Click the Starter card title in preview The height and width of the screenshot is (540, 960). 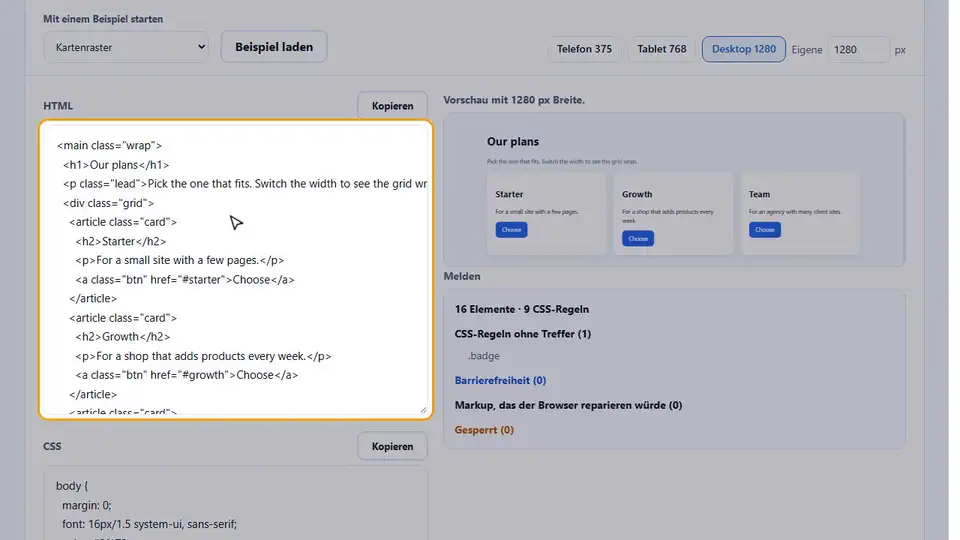(x=509, y=194)
